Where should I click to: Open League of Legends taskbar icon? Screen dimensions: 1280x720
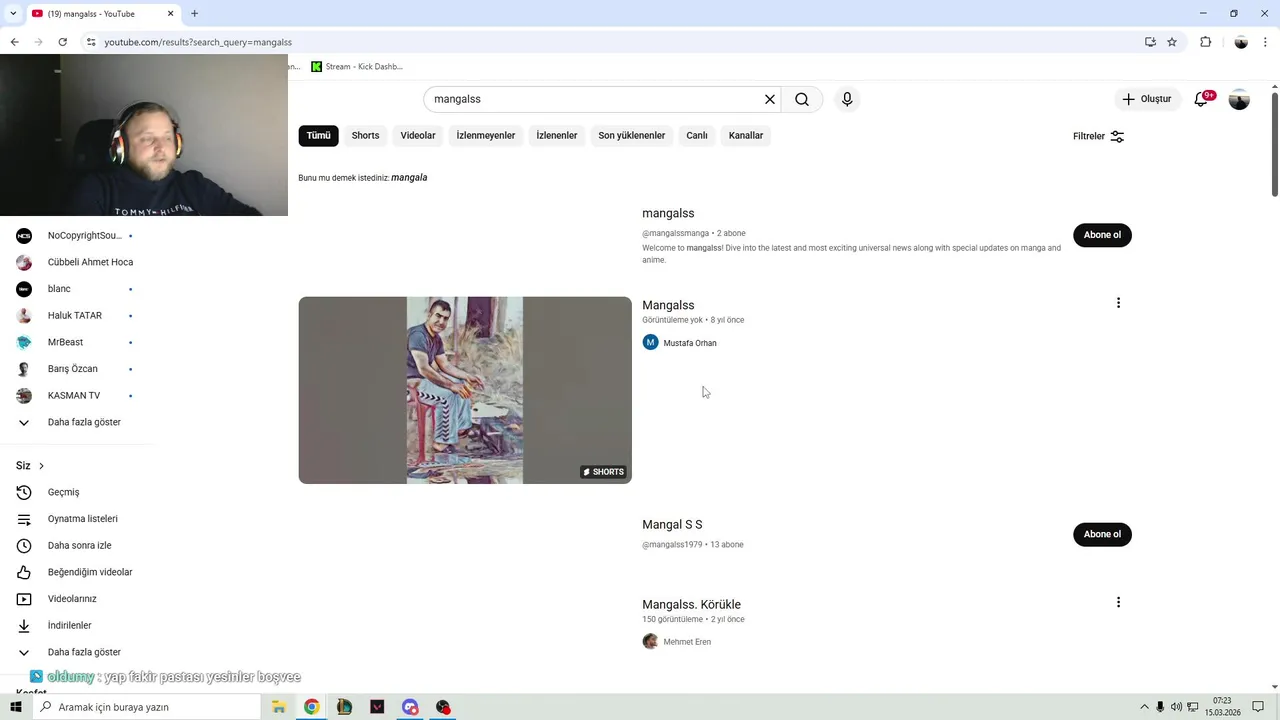click(344, 707)
